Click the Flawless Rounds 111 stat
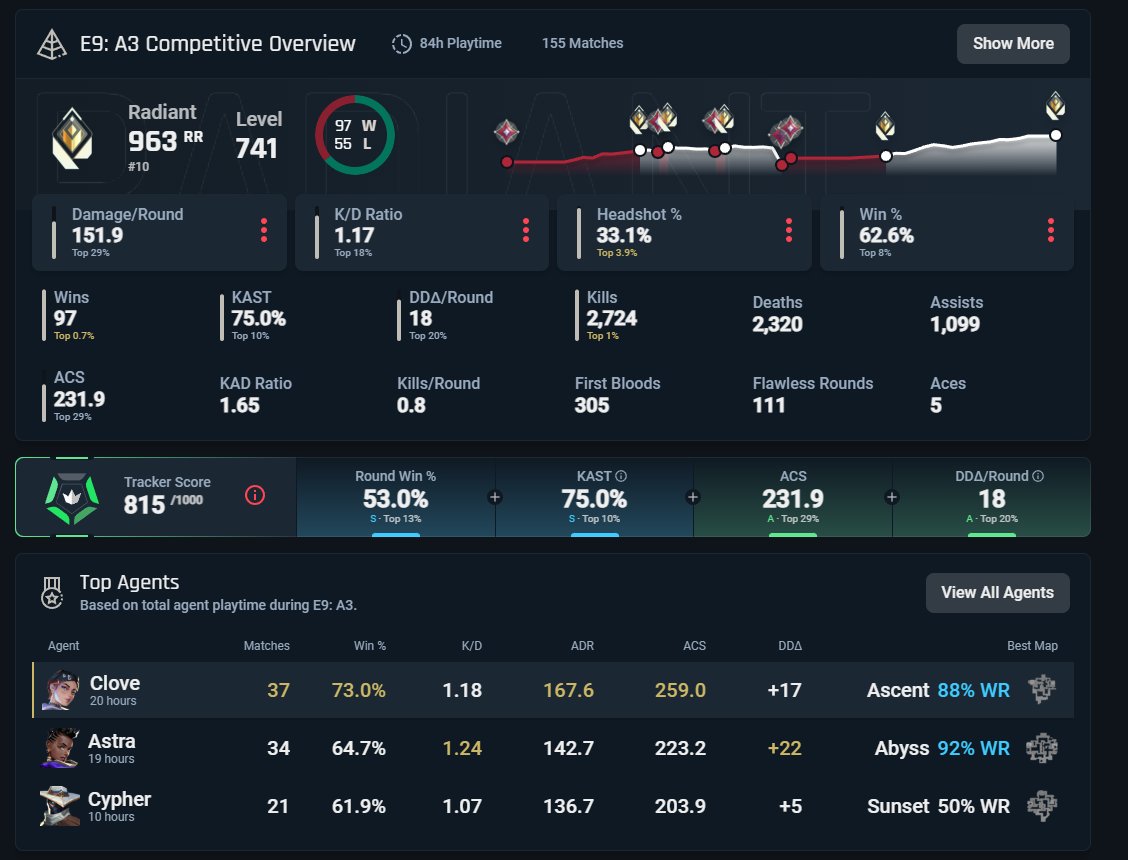This screenshot has height=860, width=1128. pyautogui.click(x=813, y=395)
